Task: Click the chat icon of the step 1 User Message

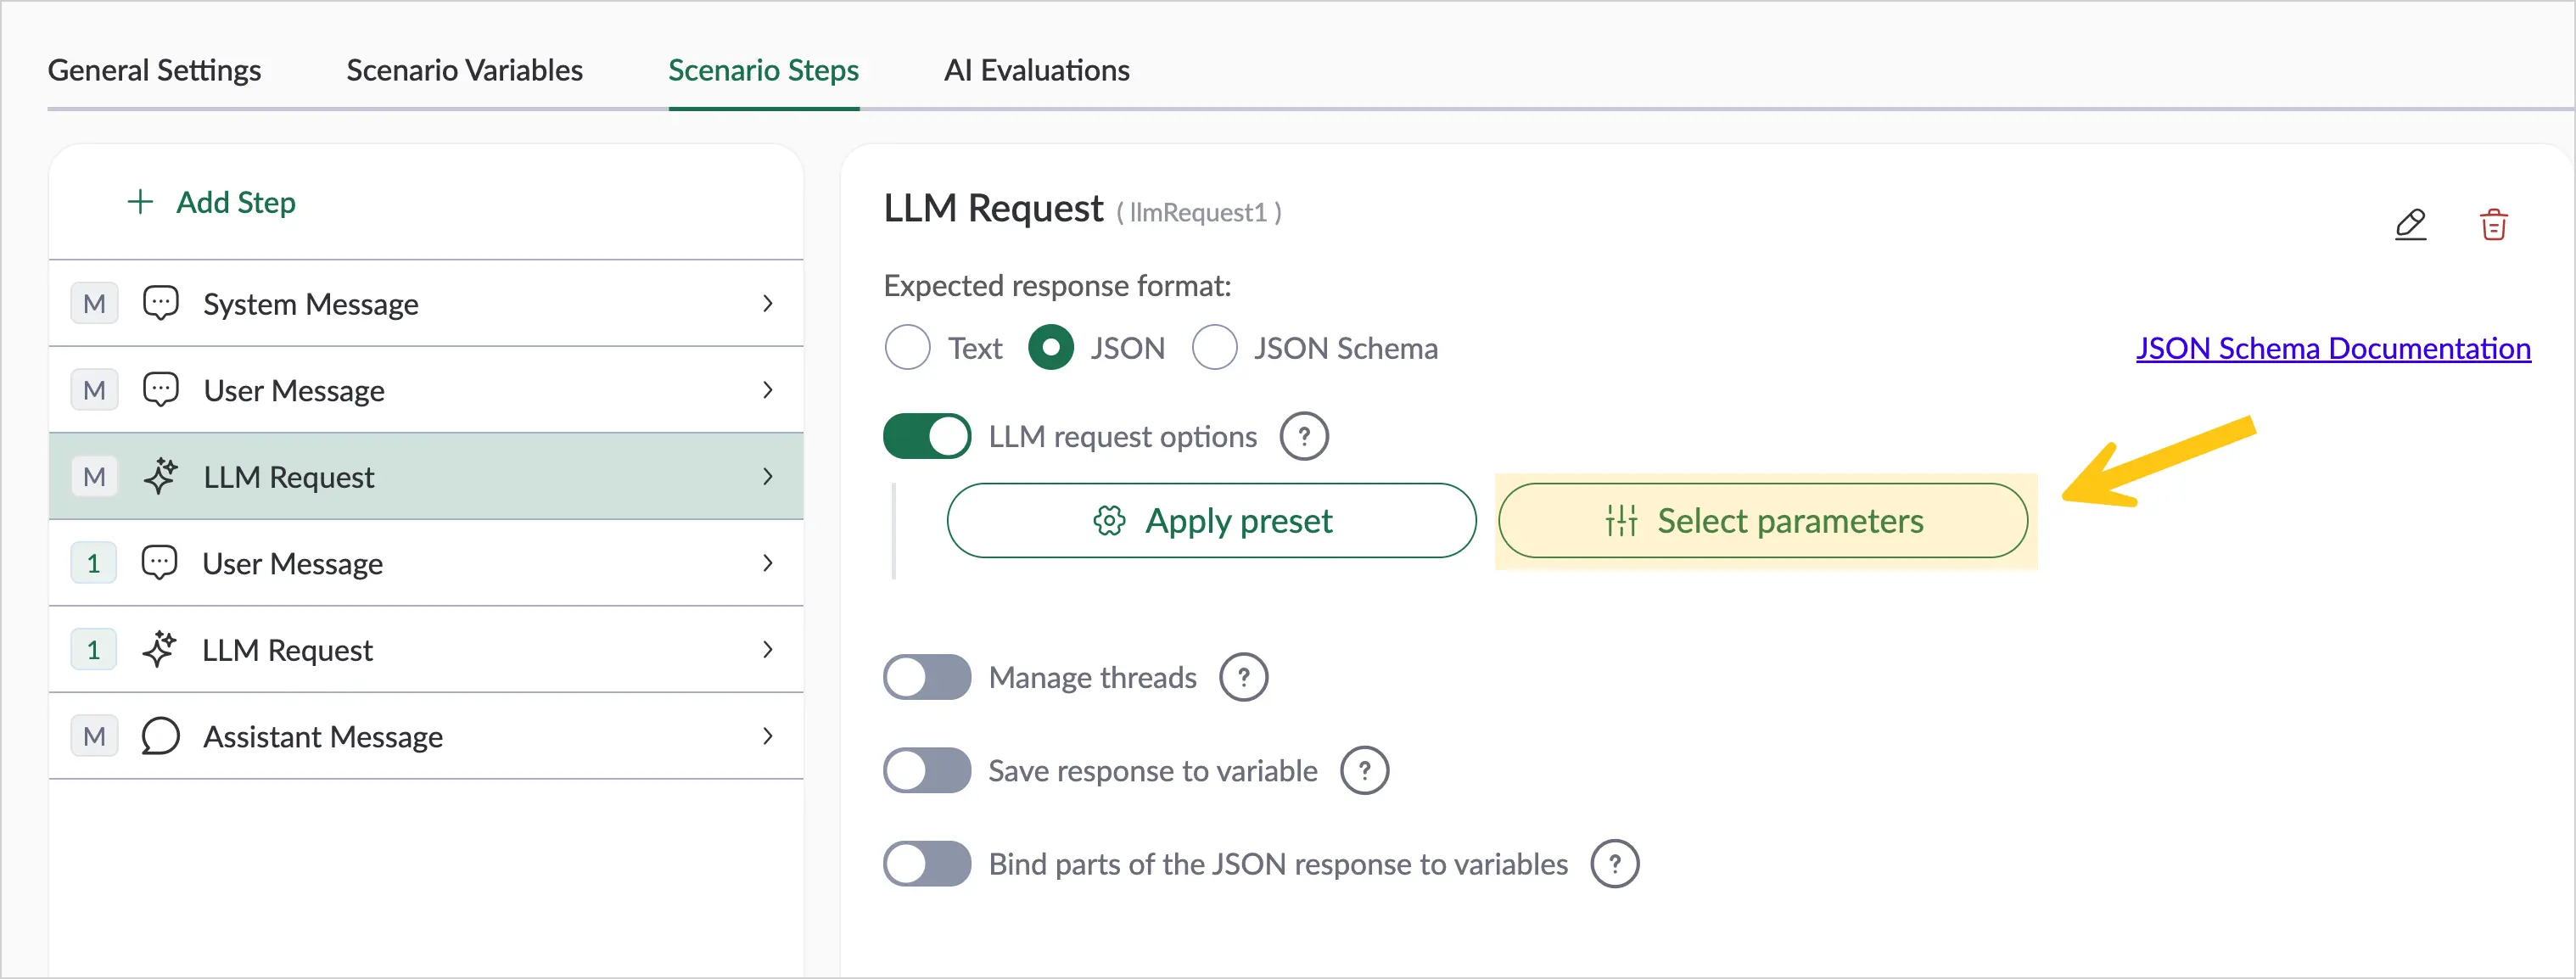Action: point(159,563)
